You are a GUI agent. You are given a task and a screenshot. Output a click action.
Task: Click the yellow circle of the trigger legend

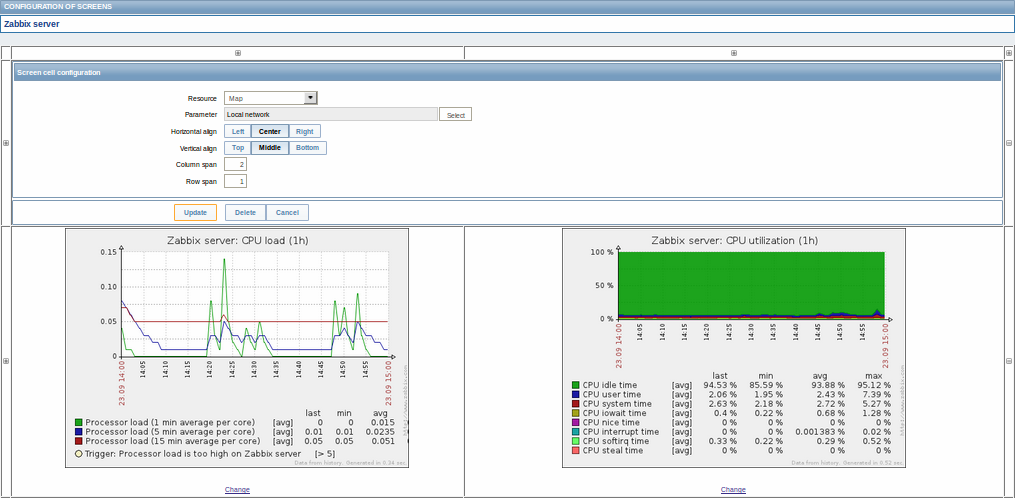coord(79,453)
